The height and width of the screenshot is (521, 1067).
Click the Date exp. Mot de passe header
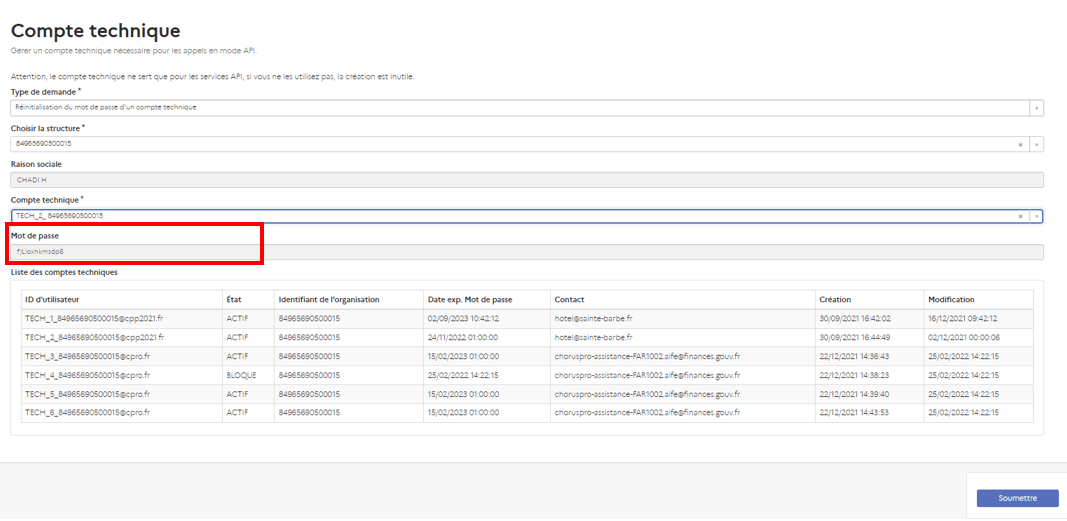coord(470,300)
